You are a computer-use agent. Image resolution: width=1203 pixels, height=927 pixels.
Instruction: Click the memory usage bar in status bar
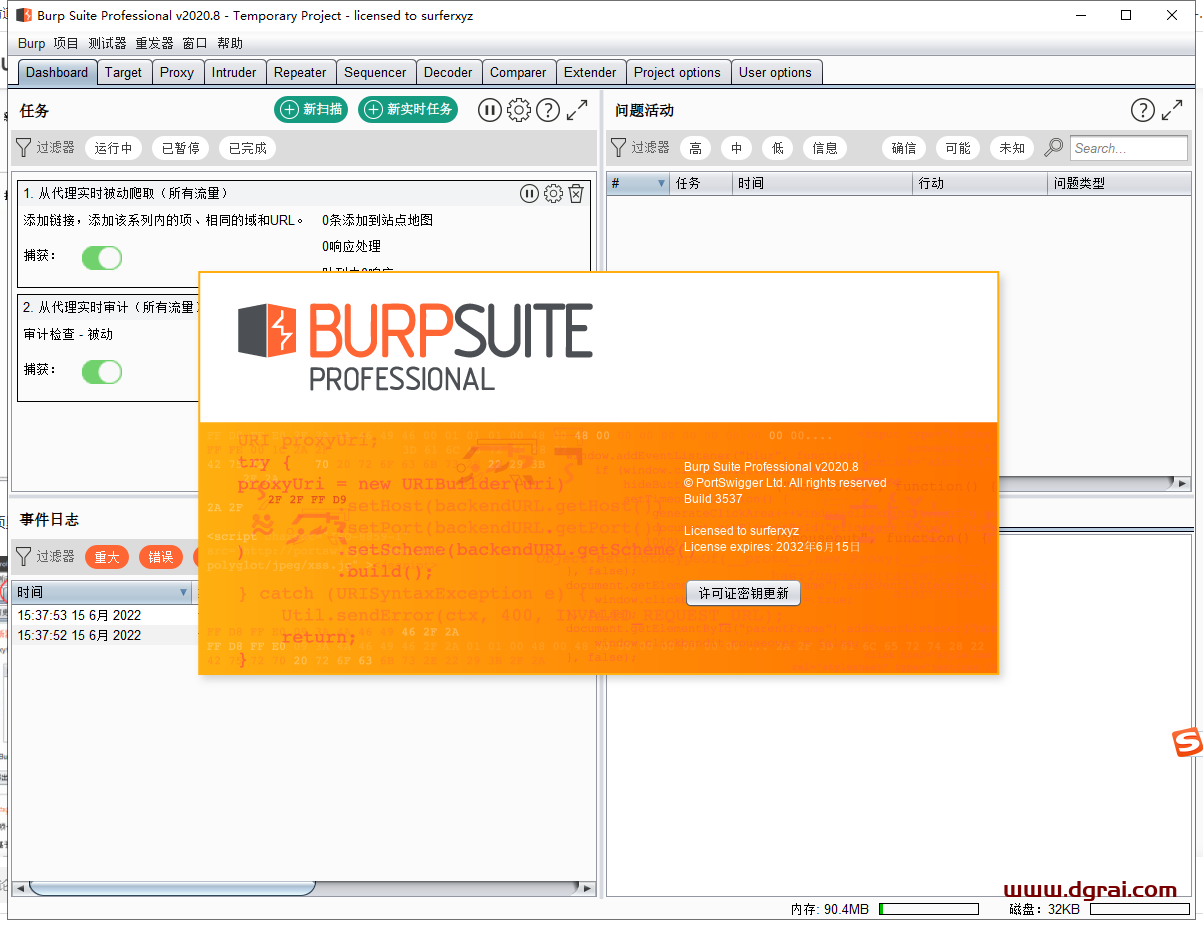pyautogui.click(x=929, y=909)
